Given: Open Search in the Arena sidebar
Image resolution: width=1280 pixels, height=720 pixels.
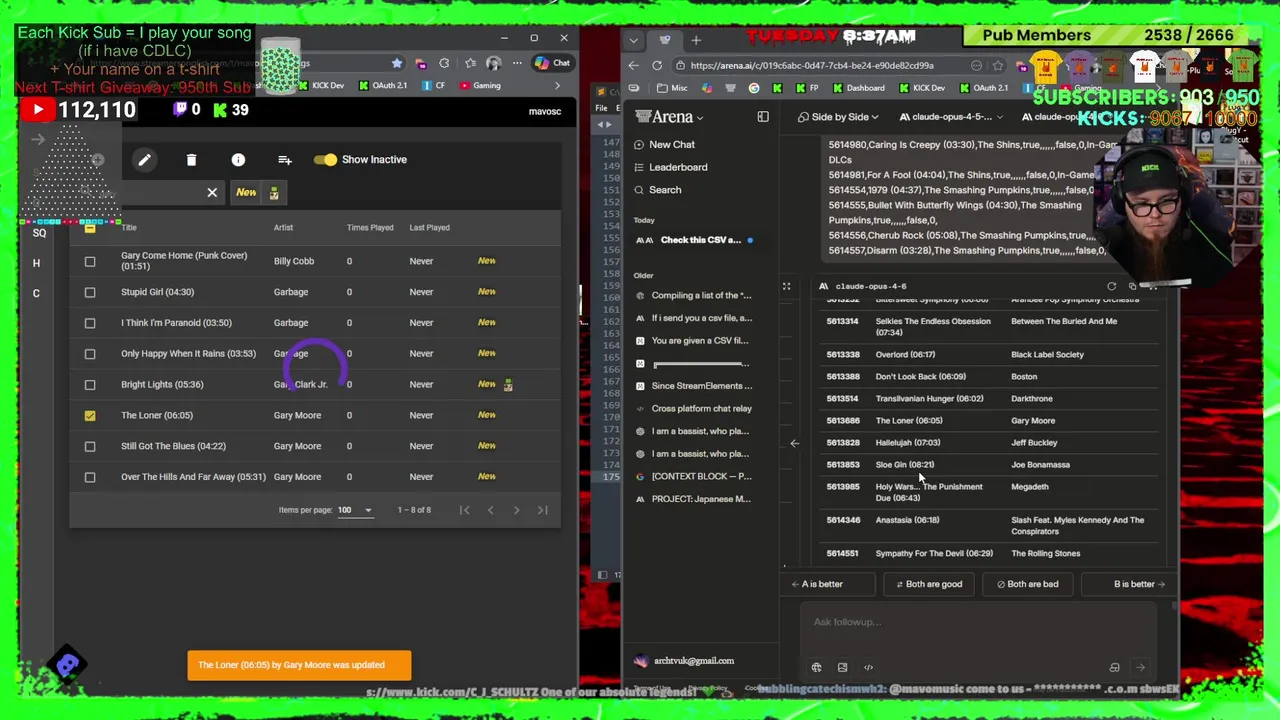Looking at the screenshot, I should pyautogui.click(x=658, y=190).
